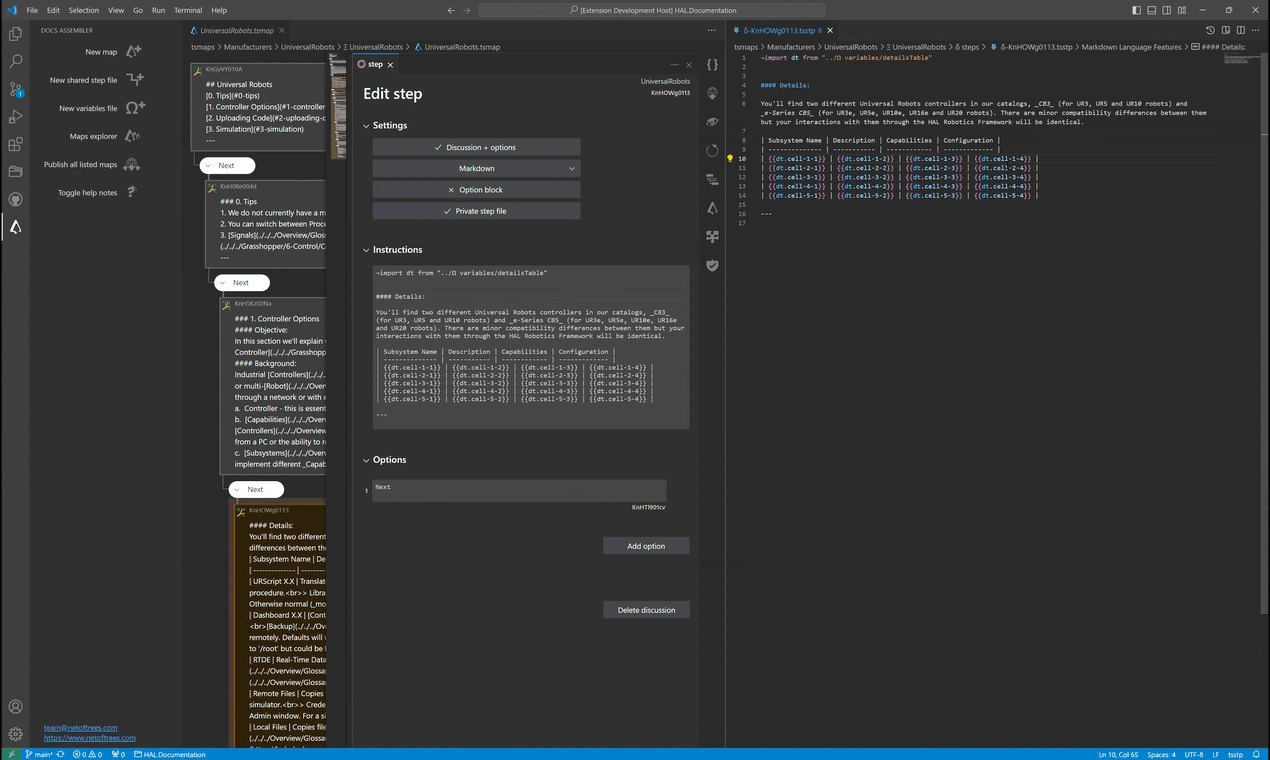Toggle the Option block setting

coord(476,189)
